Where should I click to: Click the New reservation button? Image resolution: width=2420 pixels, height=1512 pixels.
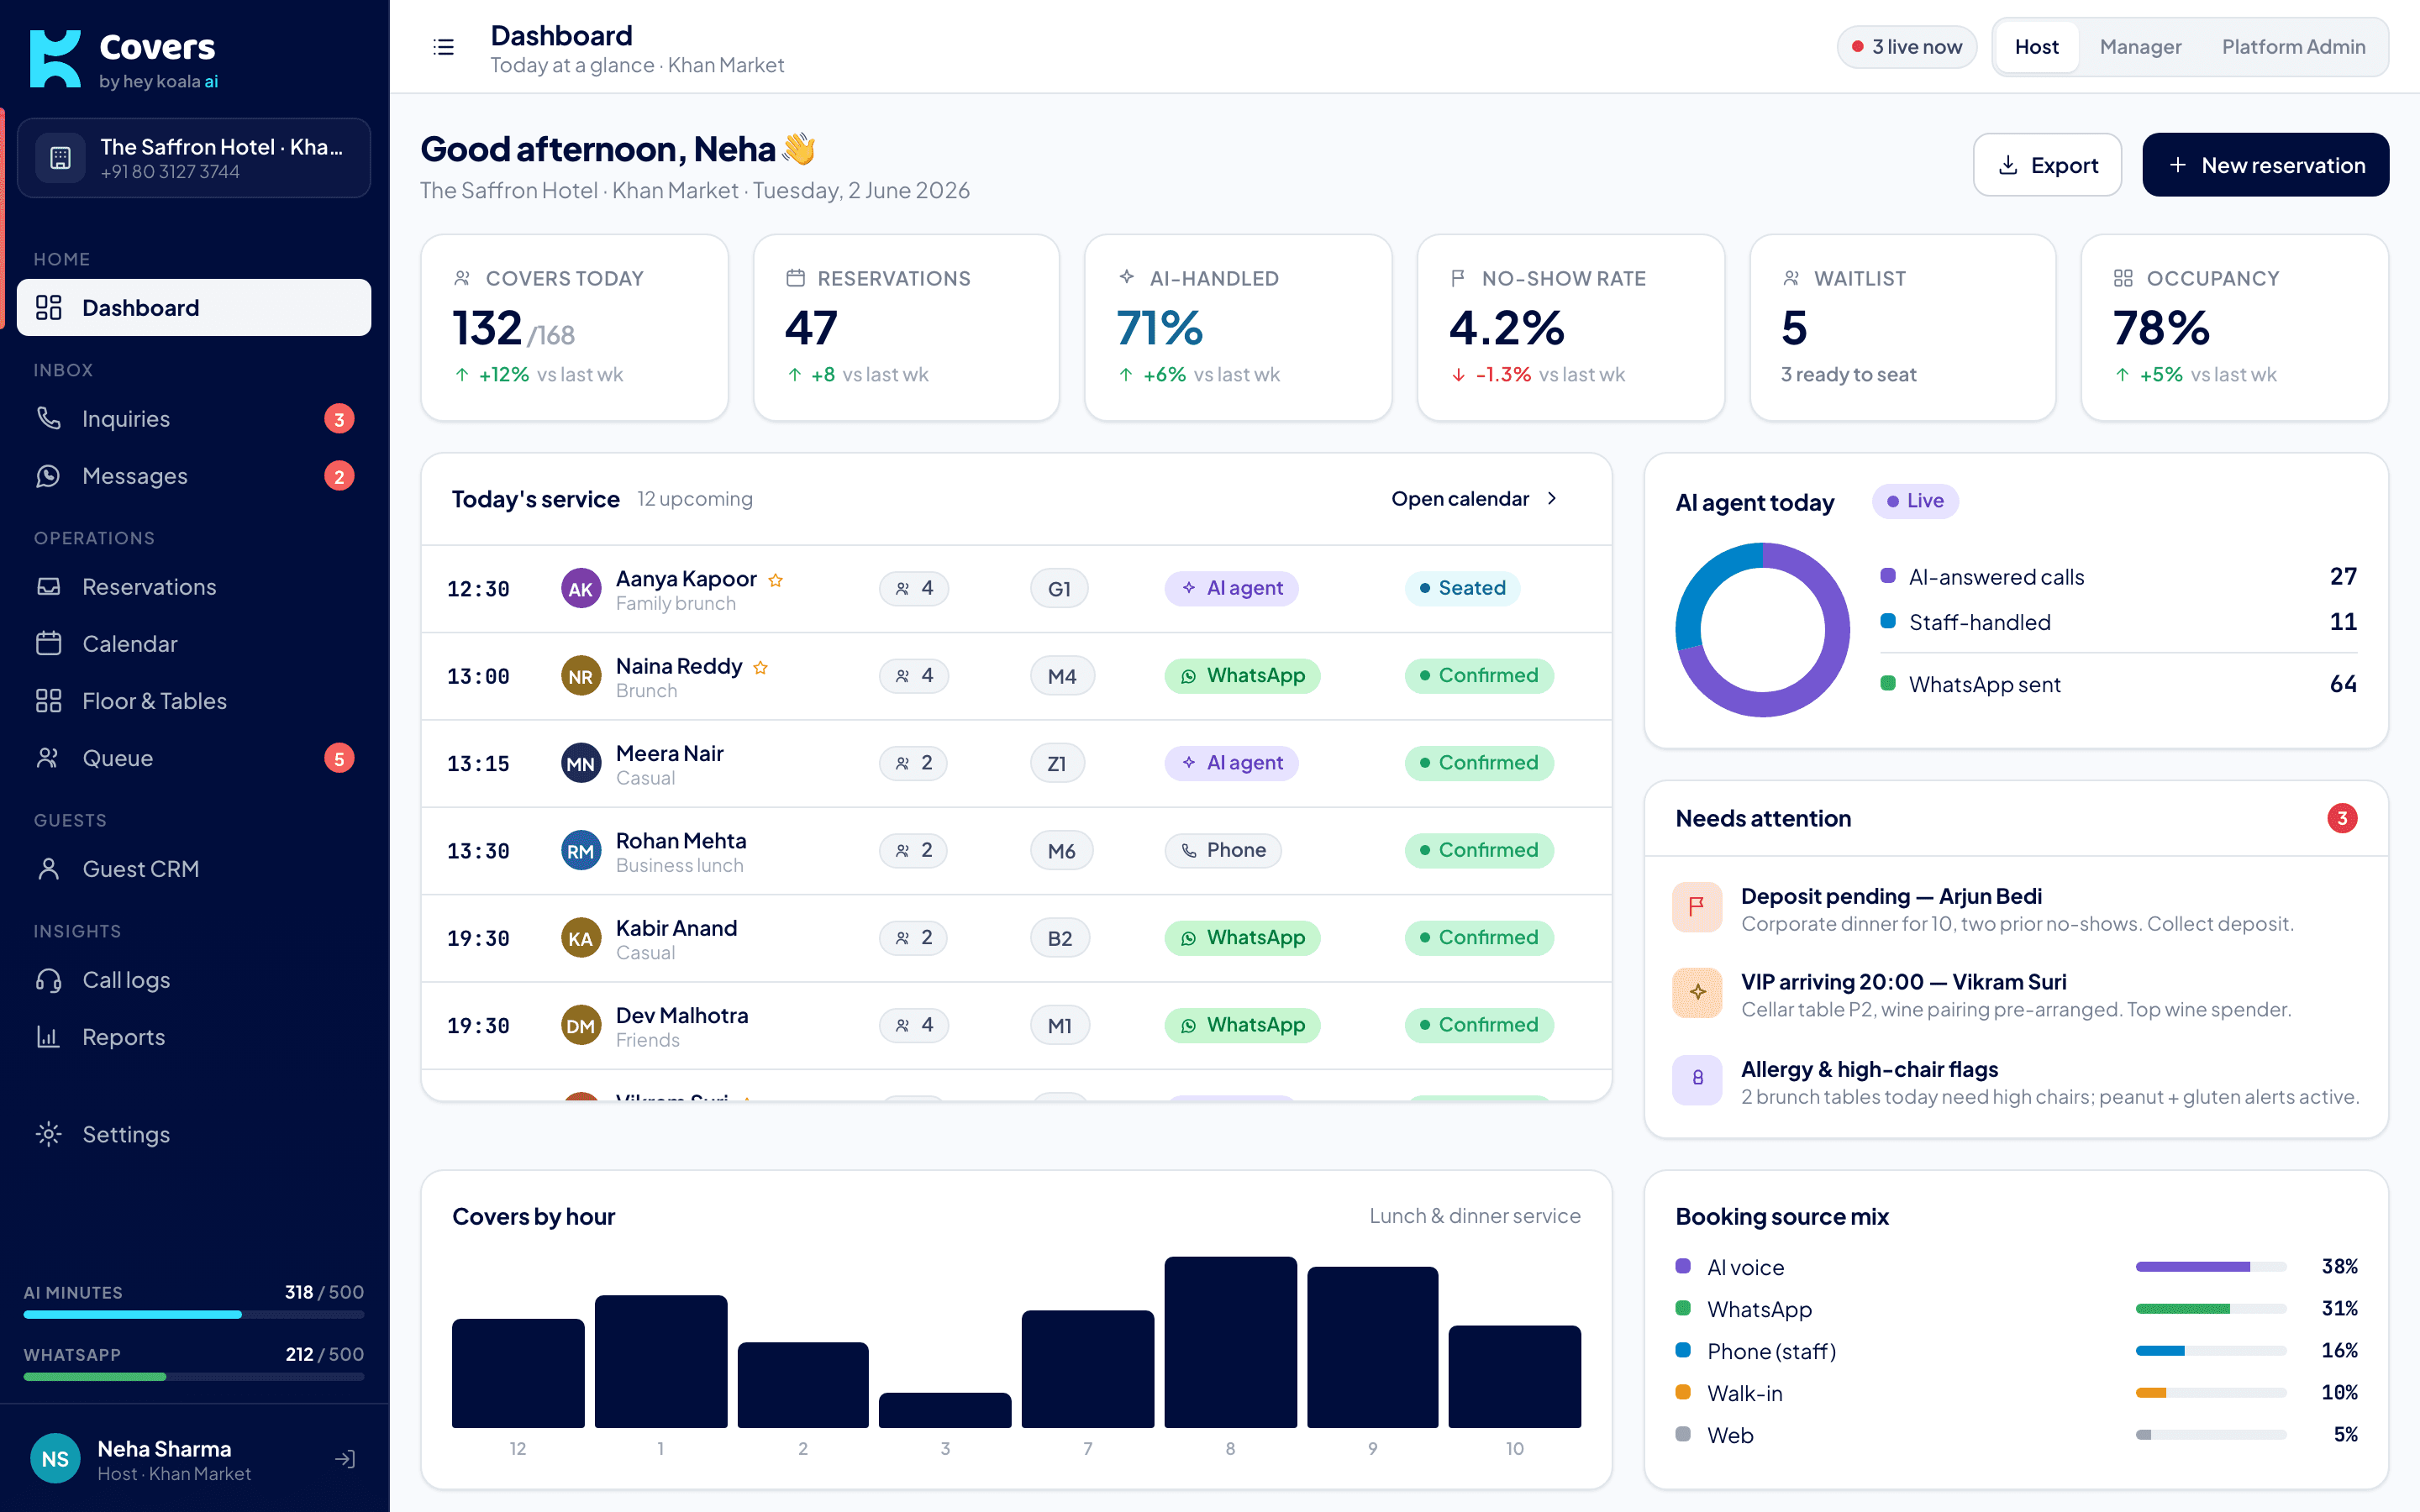coord(2265,165)
